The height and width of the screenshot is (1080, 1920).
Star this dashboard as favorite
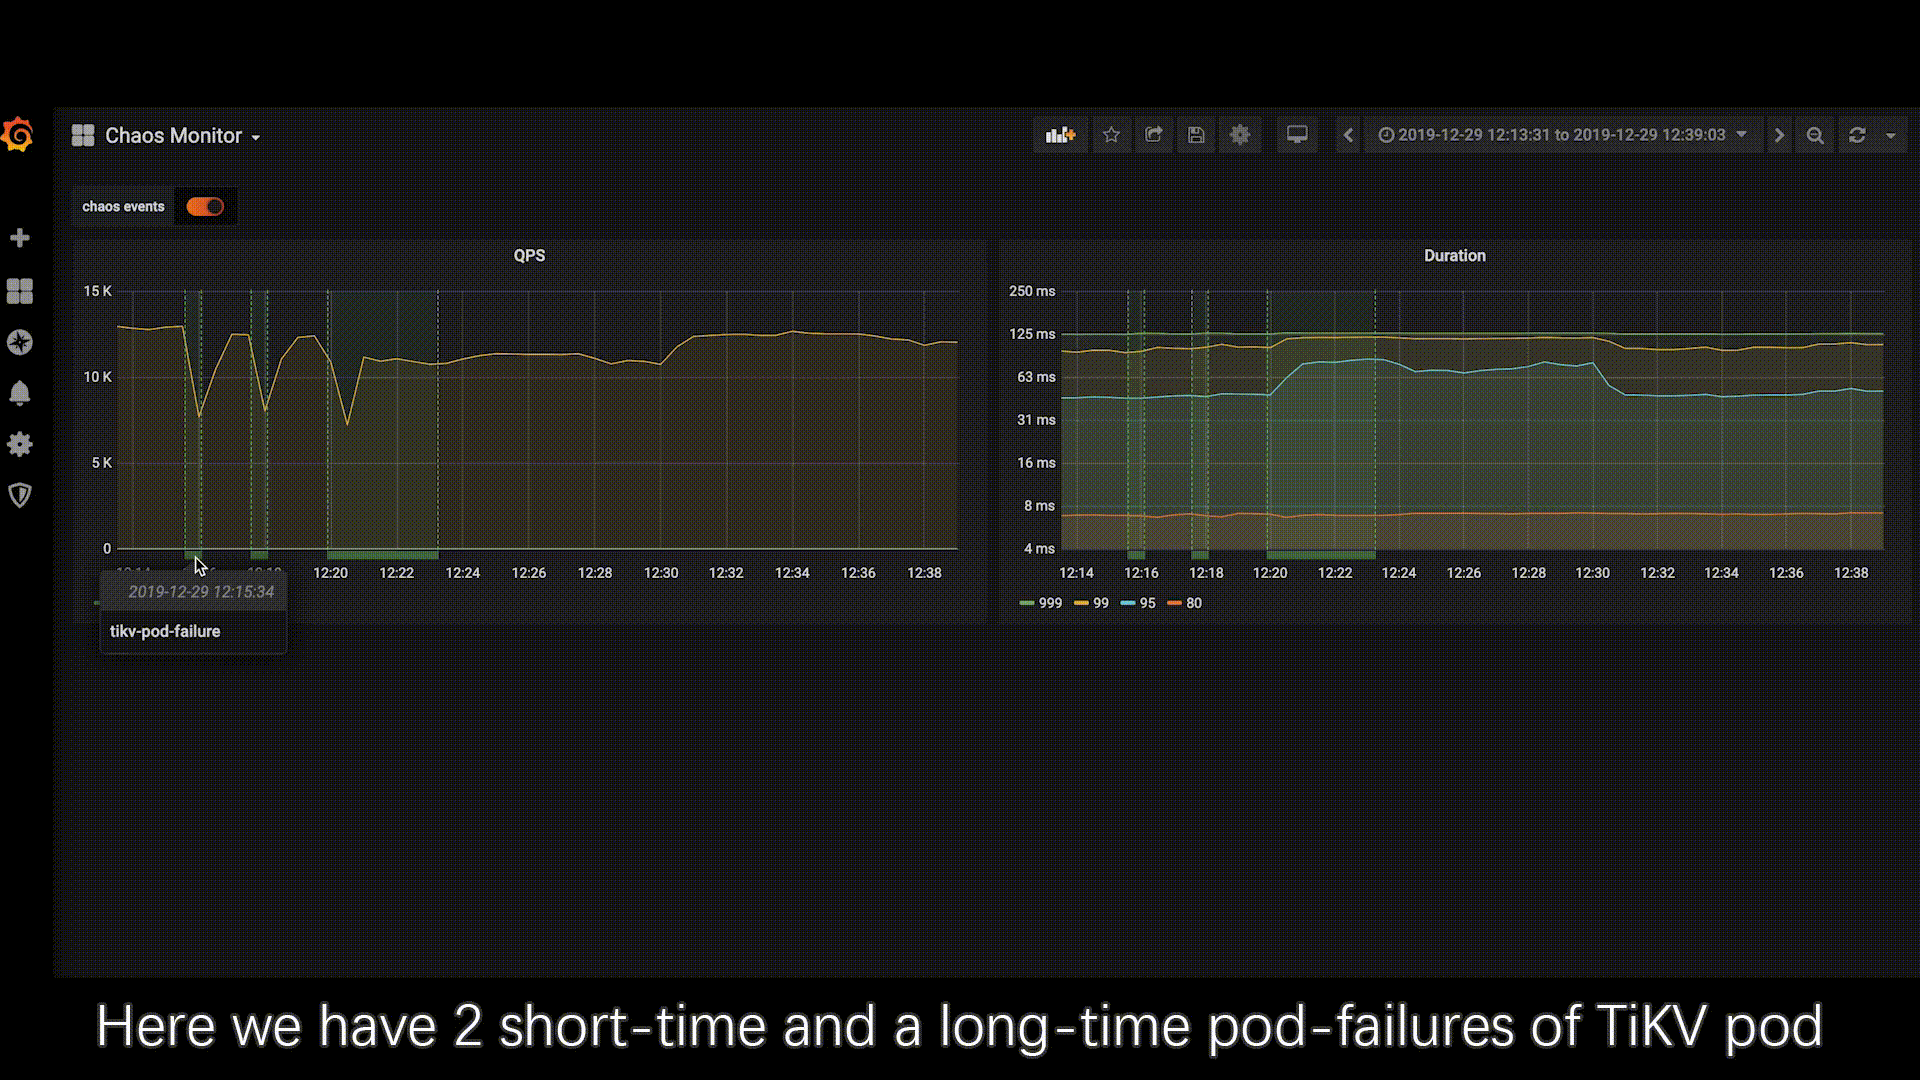tap(1111, 135)
